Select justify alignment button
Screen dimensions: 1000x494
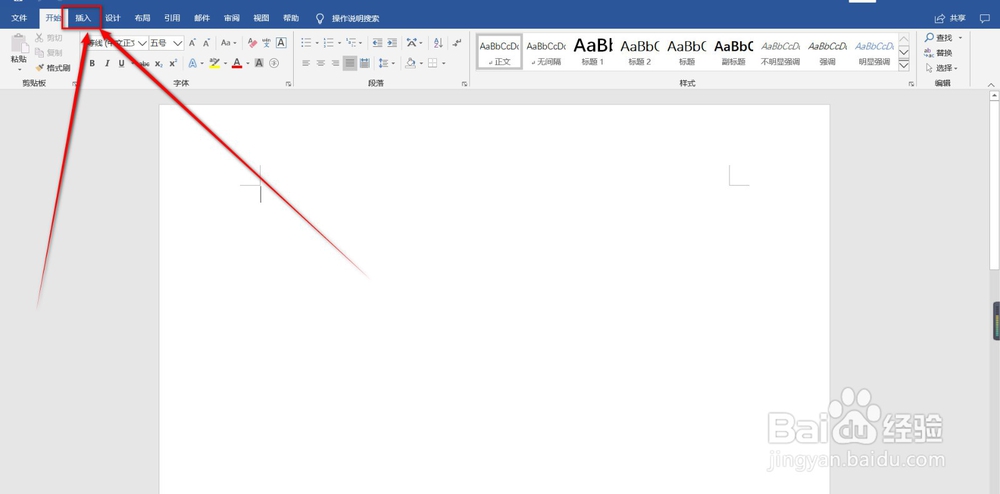[350, 63]
